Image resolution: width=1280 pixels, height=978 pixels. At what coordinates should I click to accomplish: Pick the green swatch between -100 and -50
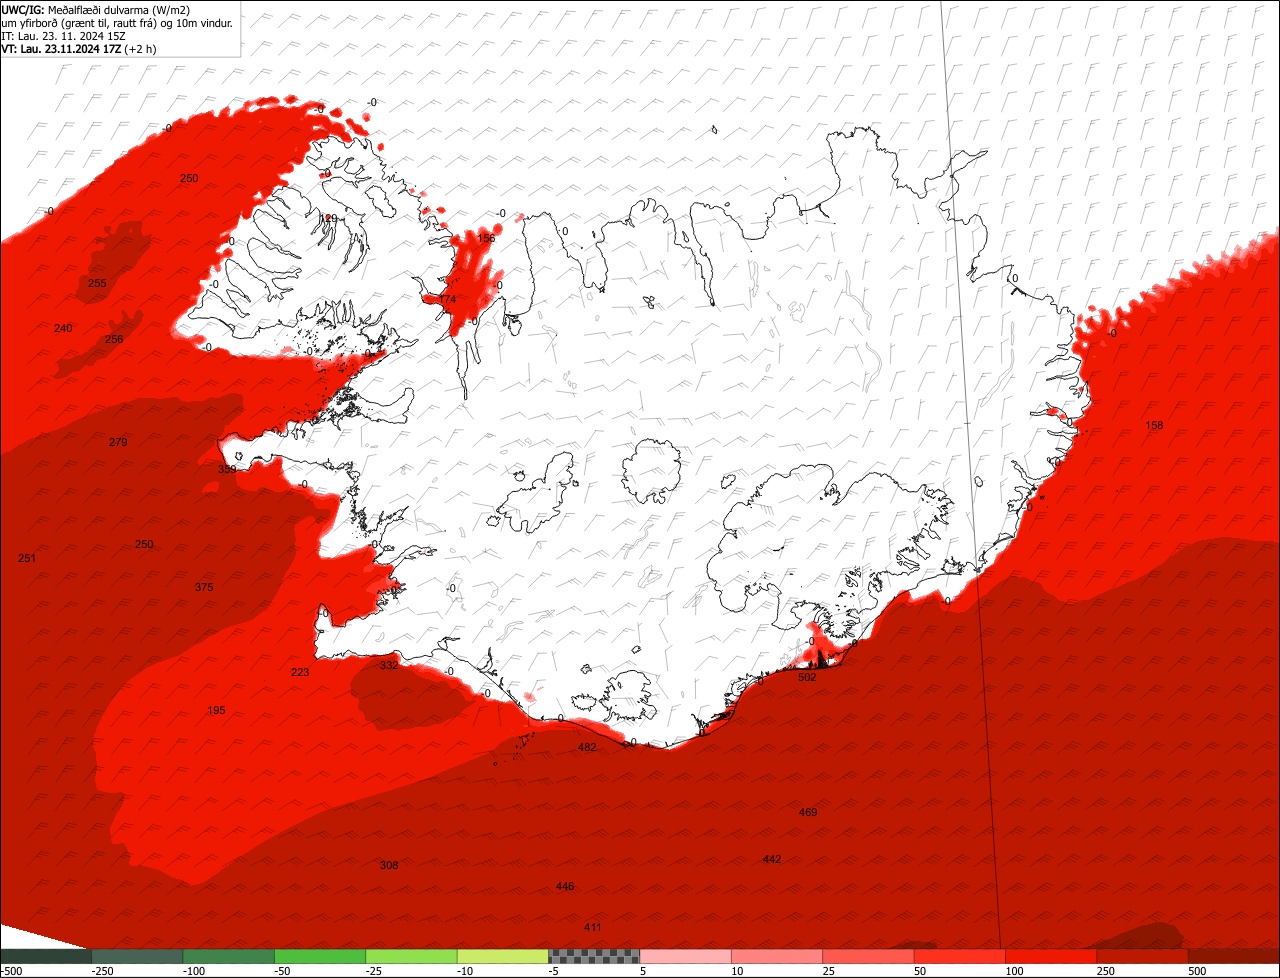(x=229, y=955)
